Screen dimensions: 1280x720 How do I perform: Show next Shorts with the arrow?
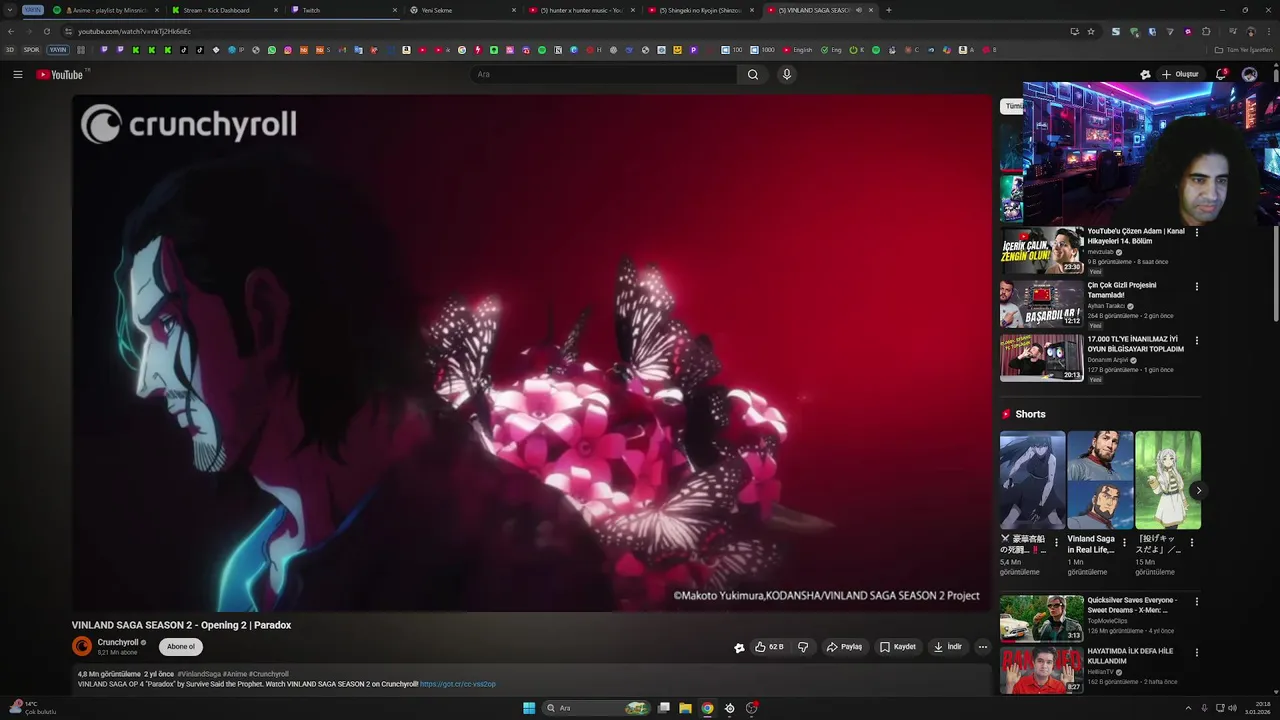tap(1198, 490)
